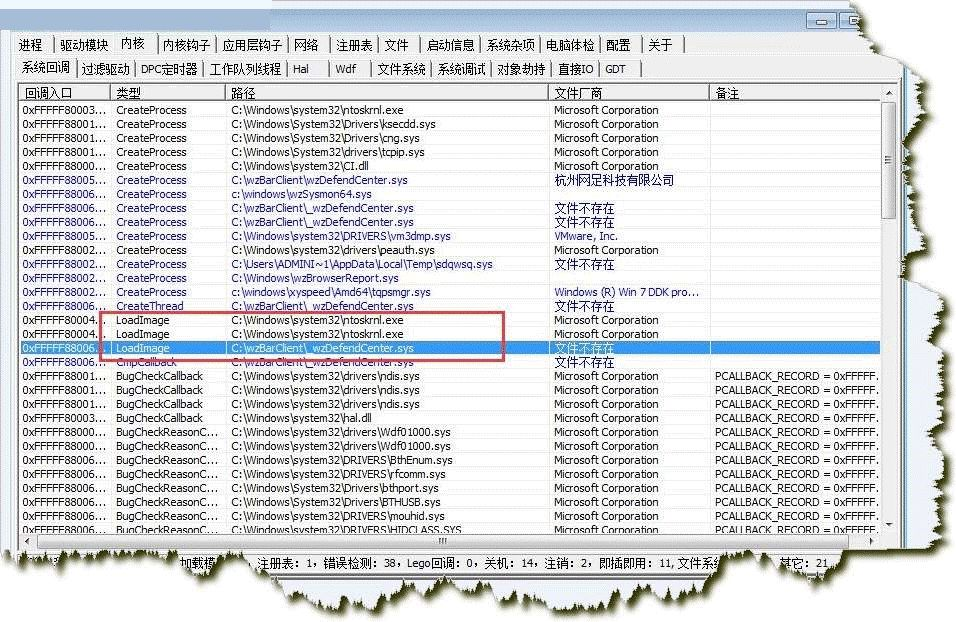Select row with cng.sys path
This screenshot has height=622, width=956.
coord(449,138)
